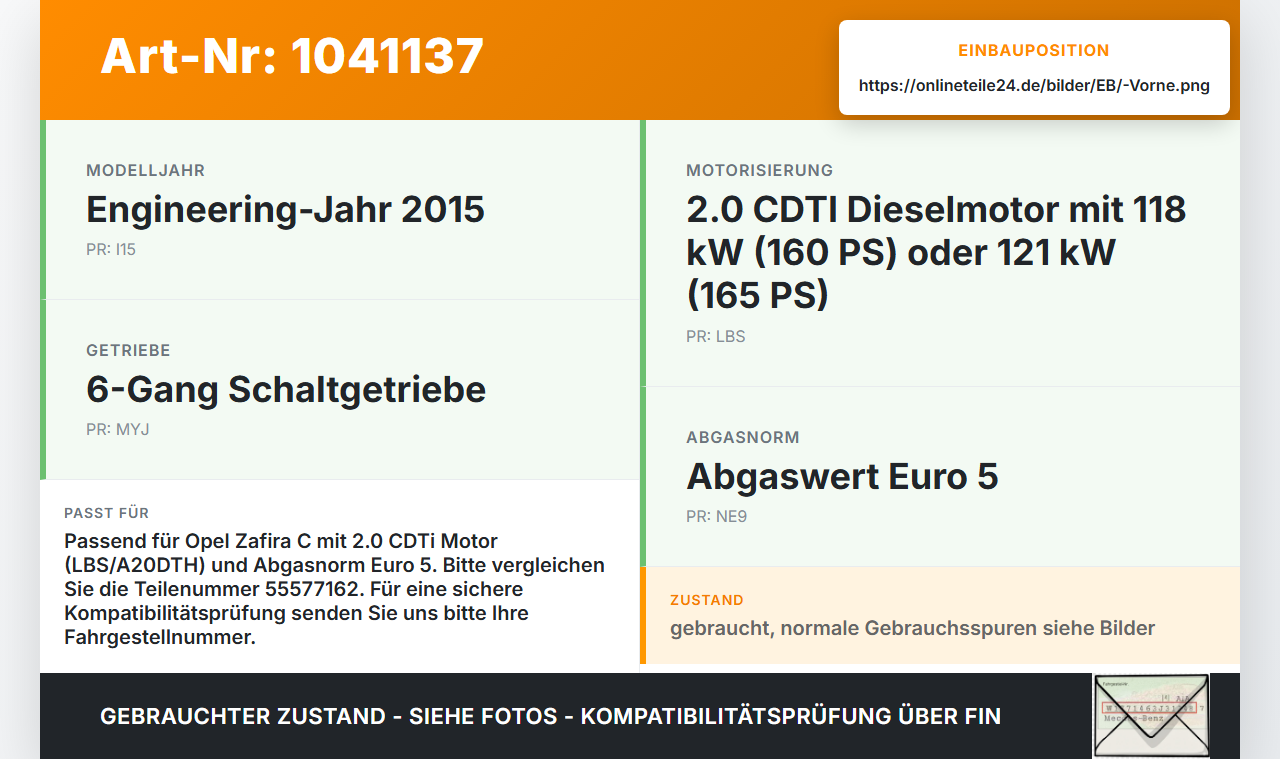Select the PR: LBS code
Image resolution: width=1280 pixels, height=760 pixels.
716,337
